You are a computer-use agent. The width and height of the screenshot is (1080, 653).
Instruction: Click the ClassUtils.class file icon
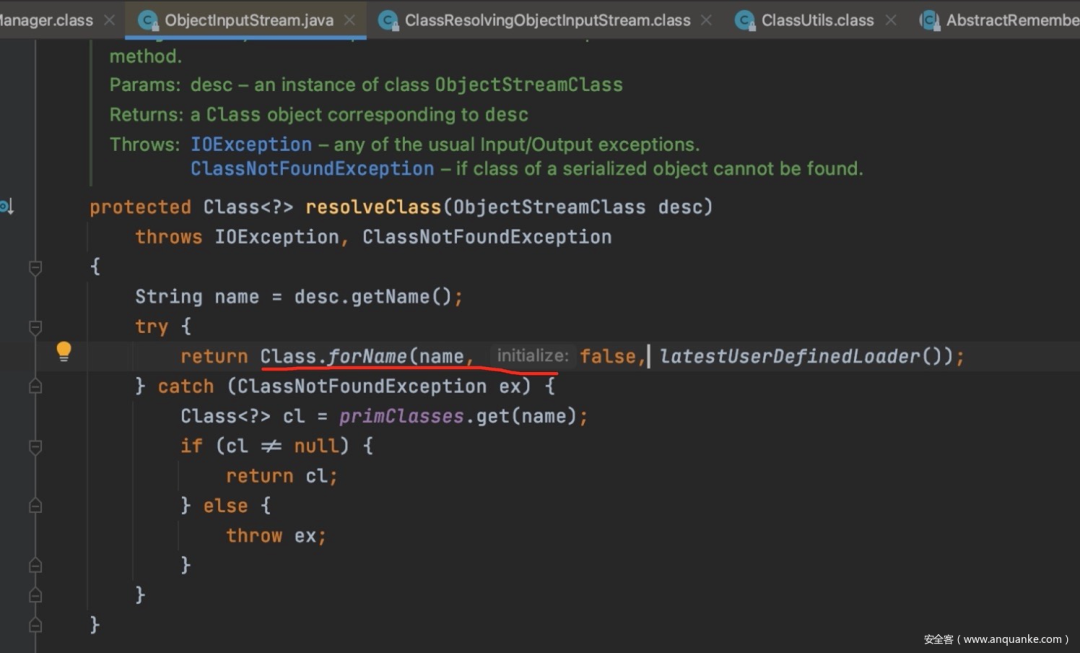click(745, 21)
